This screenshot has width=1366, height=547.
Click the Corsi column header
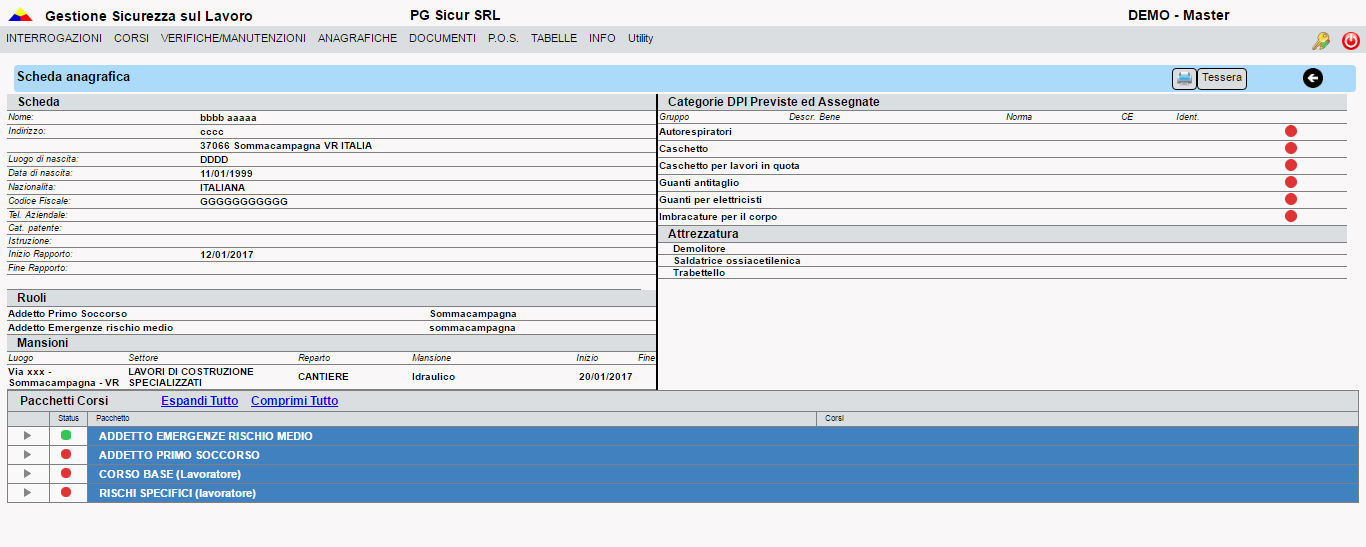point(1087,418)
